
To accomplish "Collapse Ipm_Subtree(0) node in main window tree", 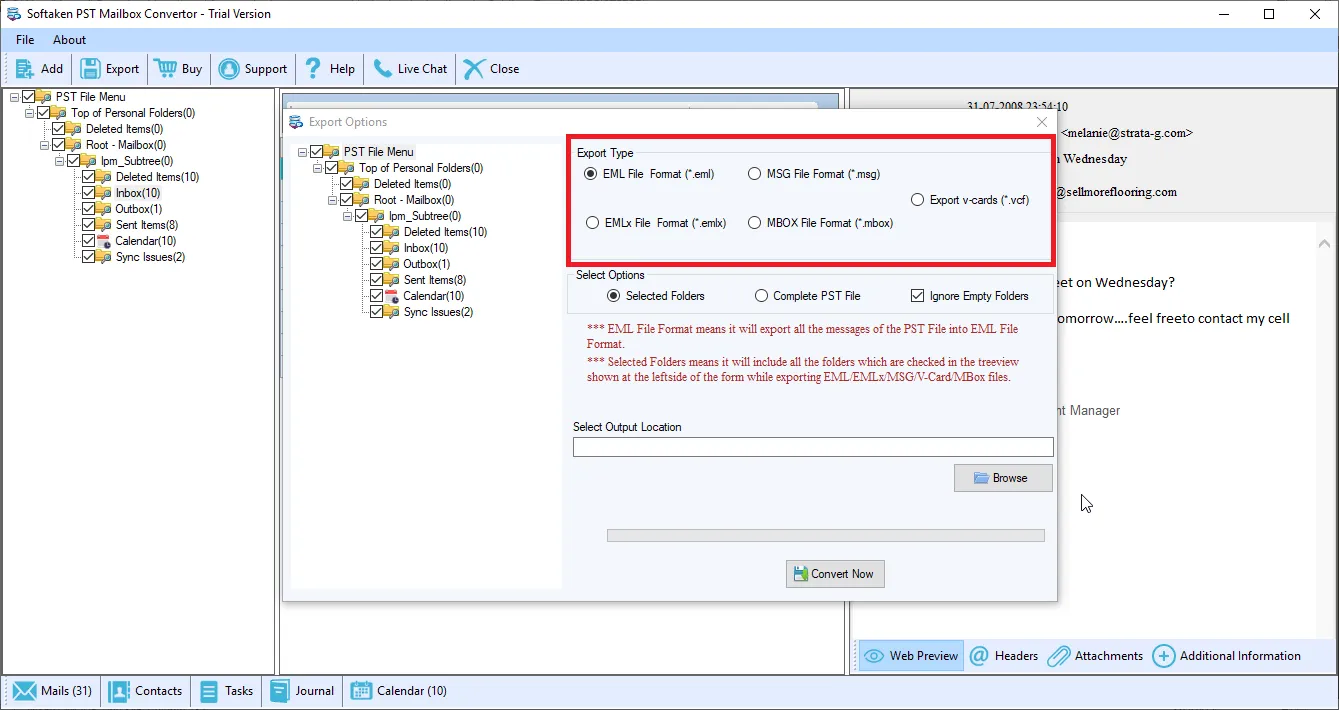I will point(59,161).
